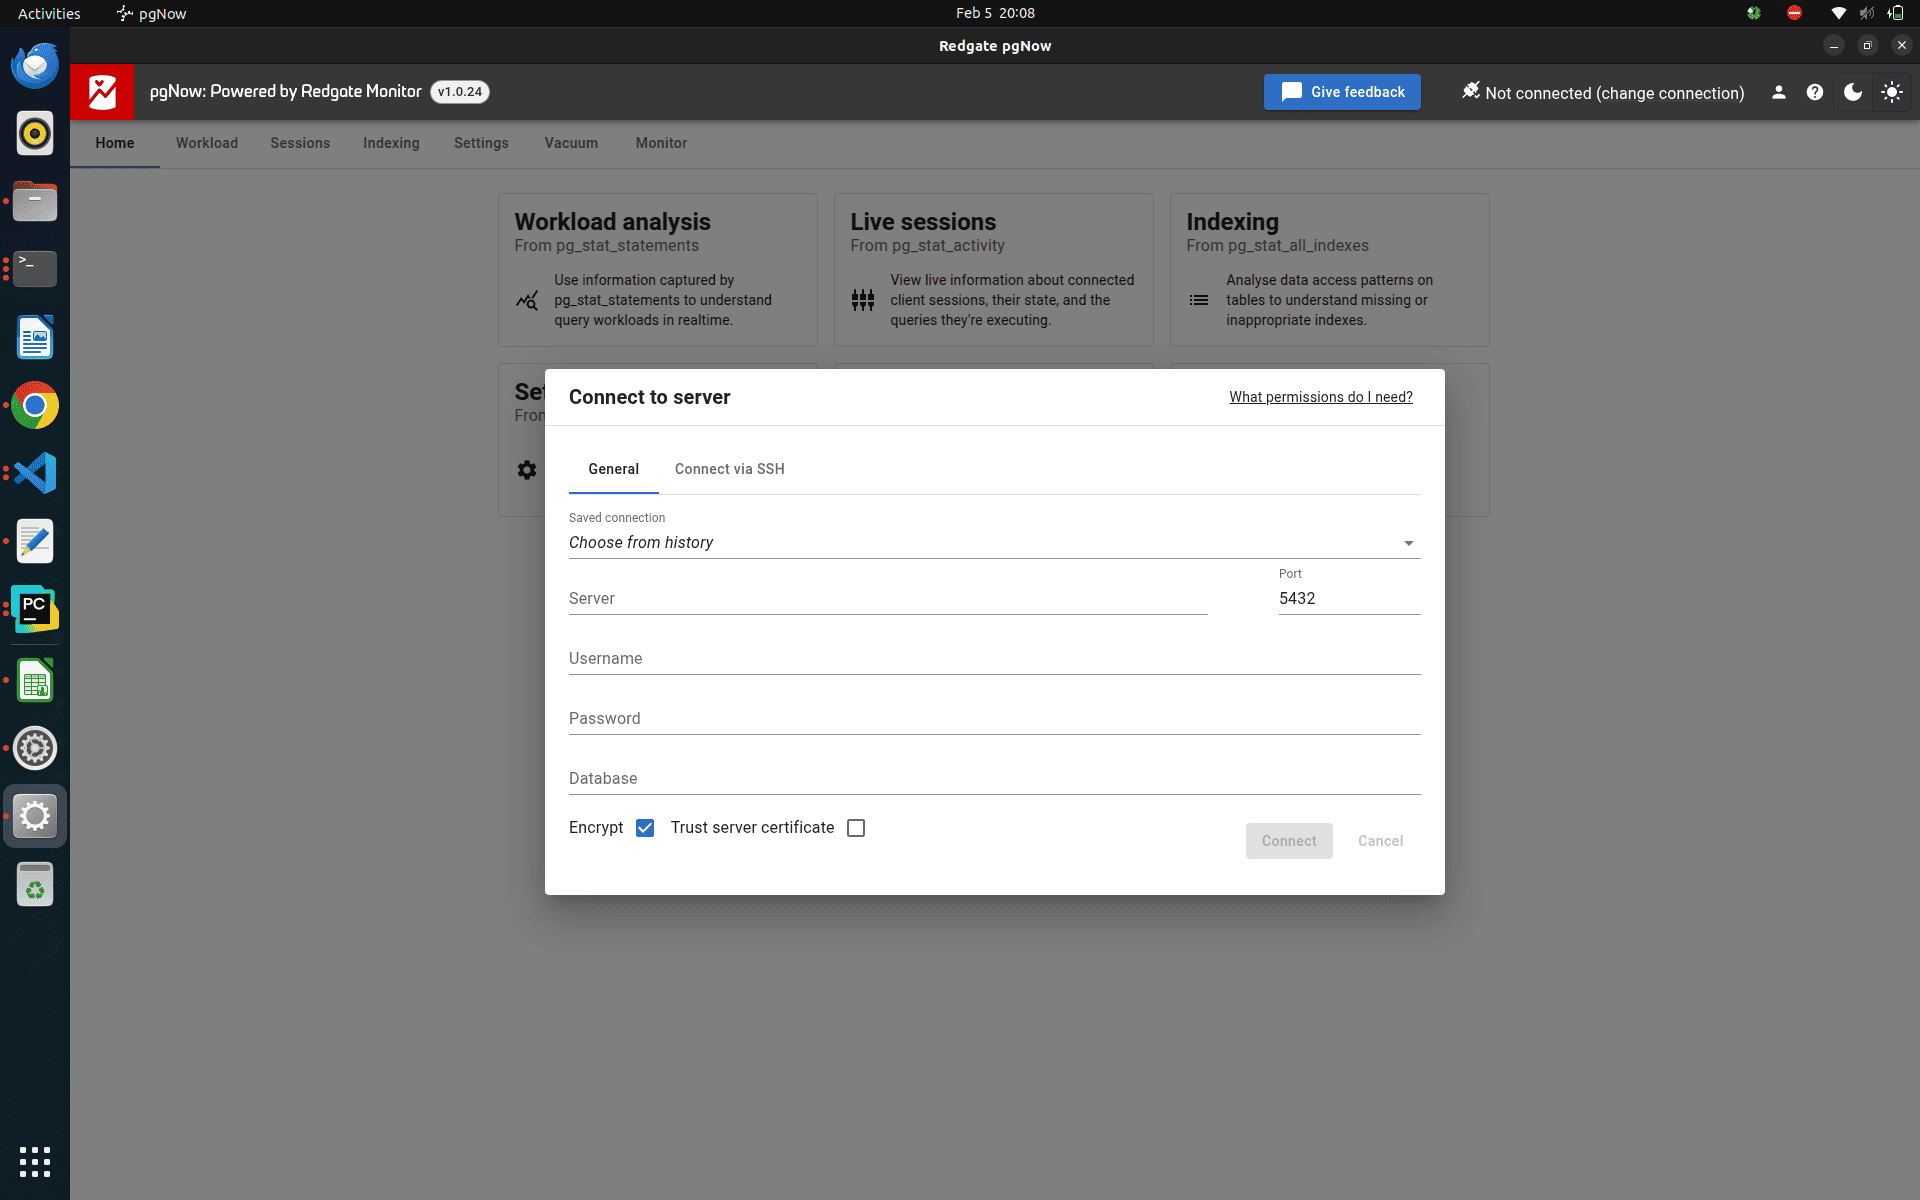This screenshot has height=1200, width=1920.
Task: Click the disconnected plug icon in the header
Action: (1470, 90)
